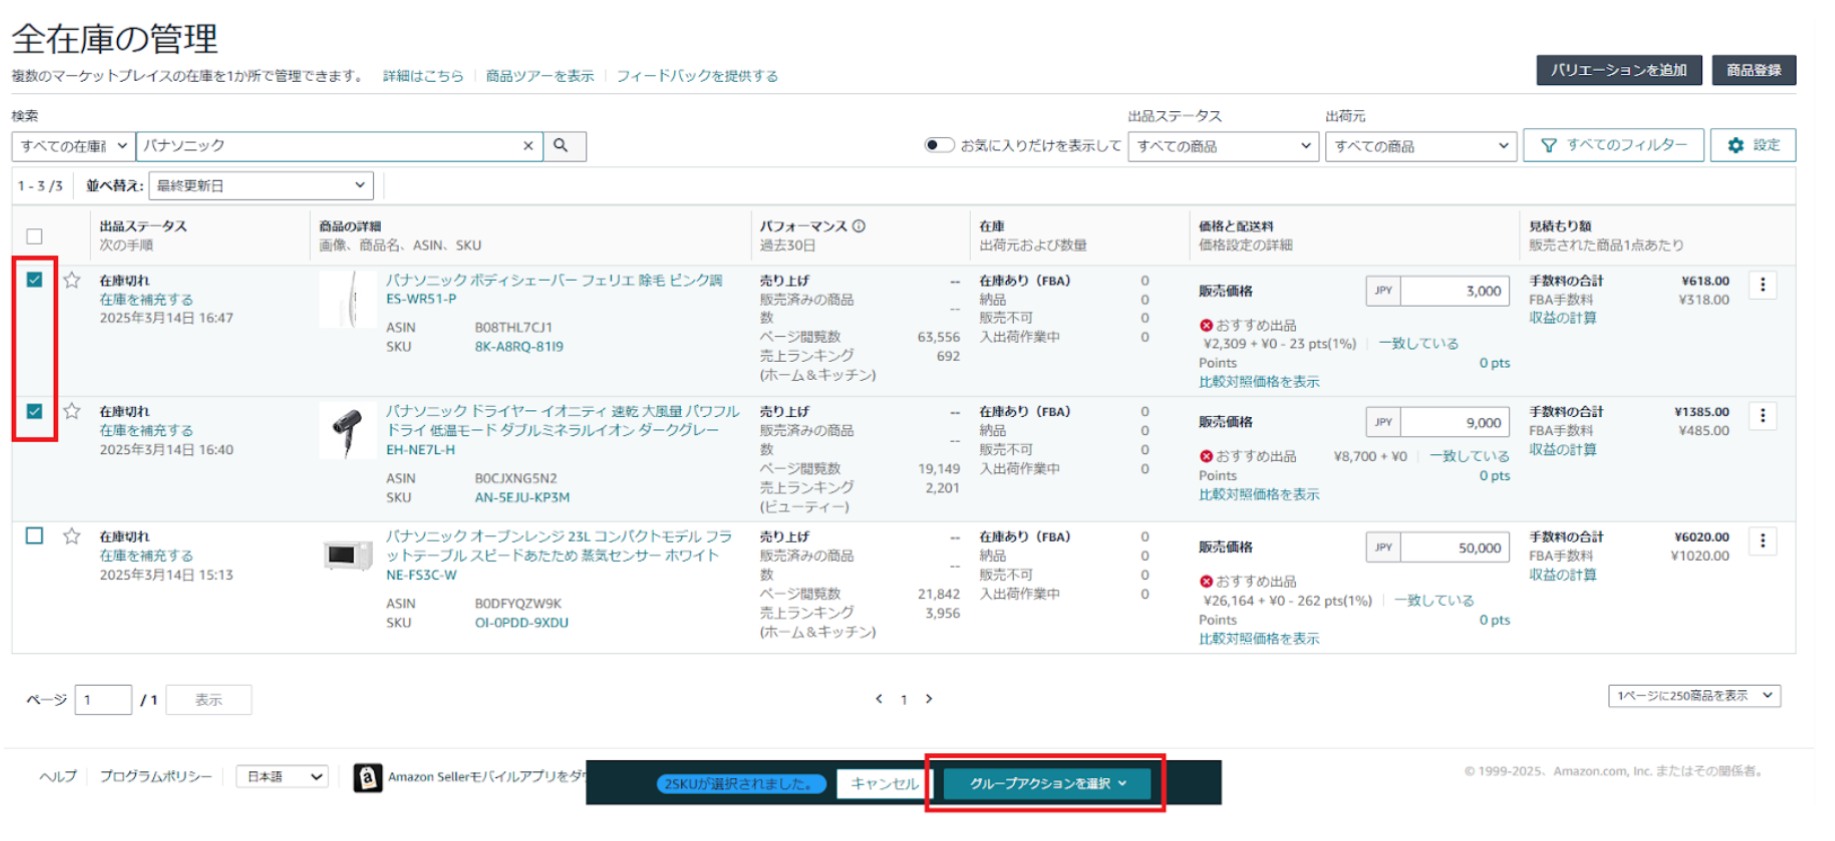Open SKU link OI-0PDD-9XDU
The image size is (1835, 841).
pyautogui.click(x=521, y=622)
